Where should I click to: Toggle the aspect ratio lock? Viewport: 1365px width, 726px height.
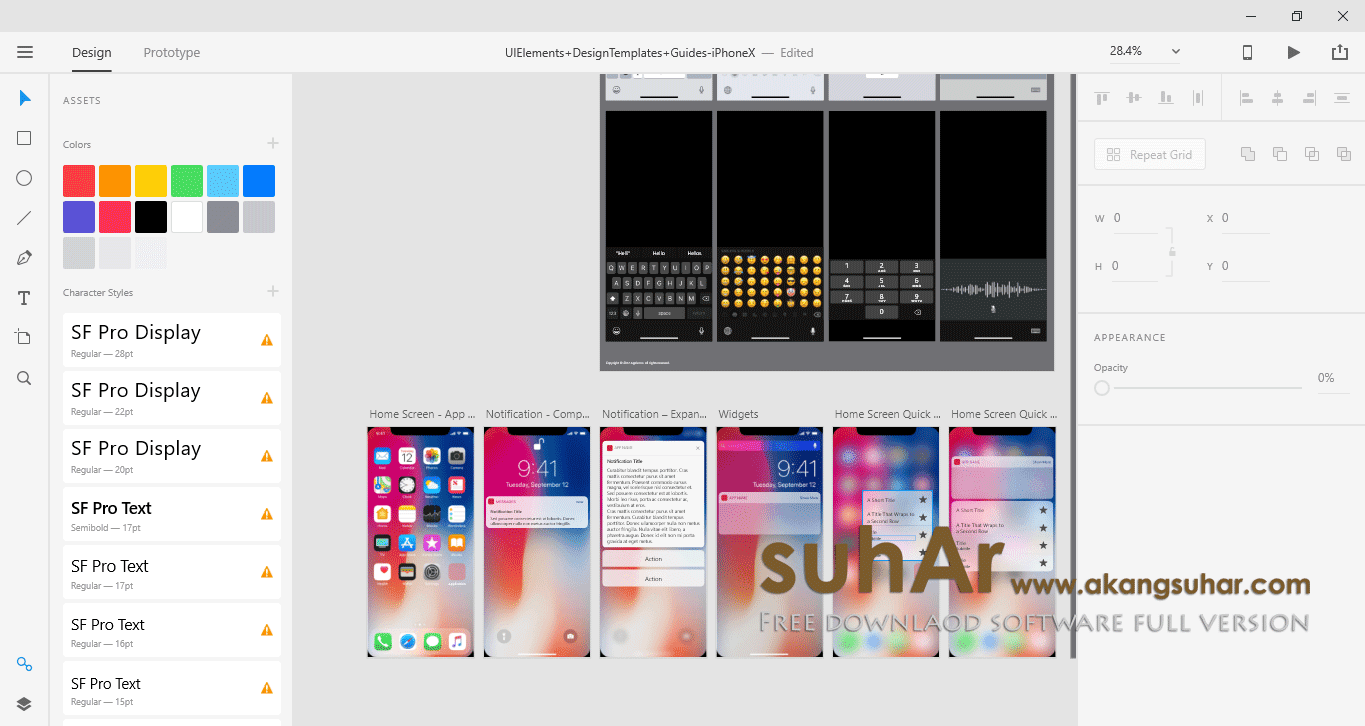1172,252
